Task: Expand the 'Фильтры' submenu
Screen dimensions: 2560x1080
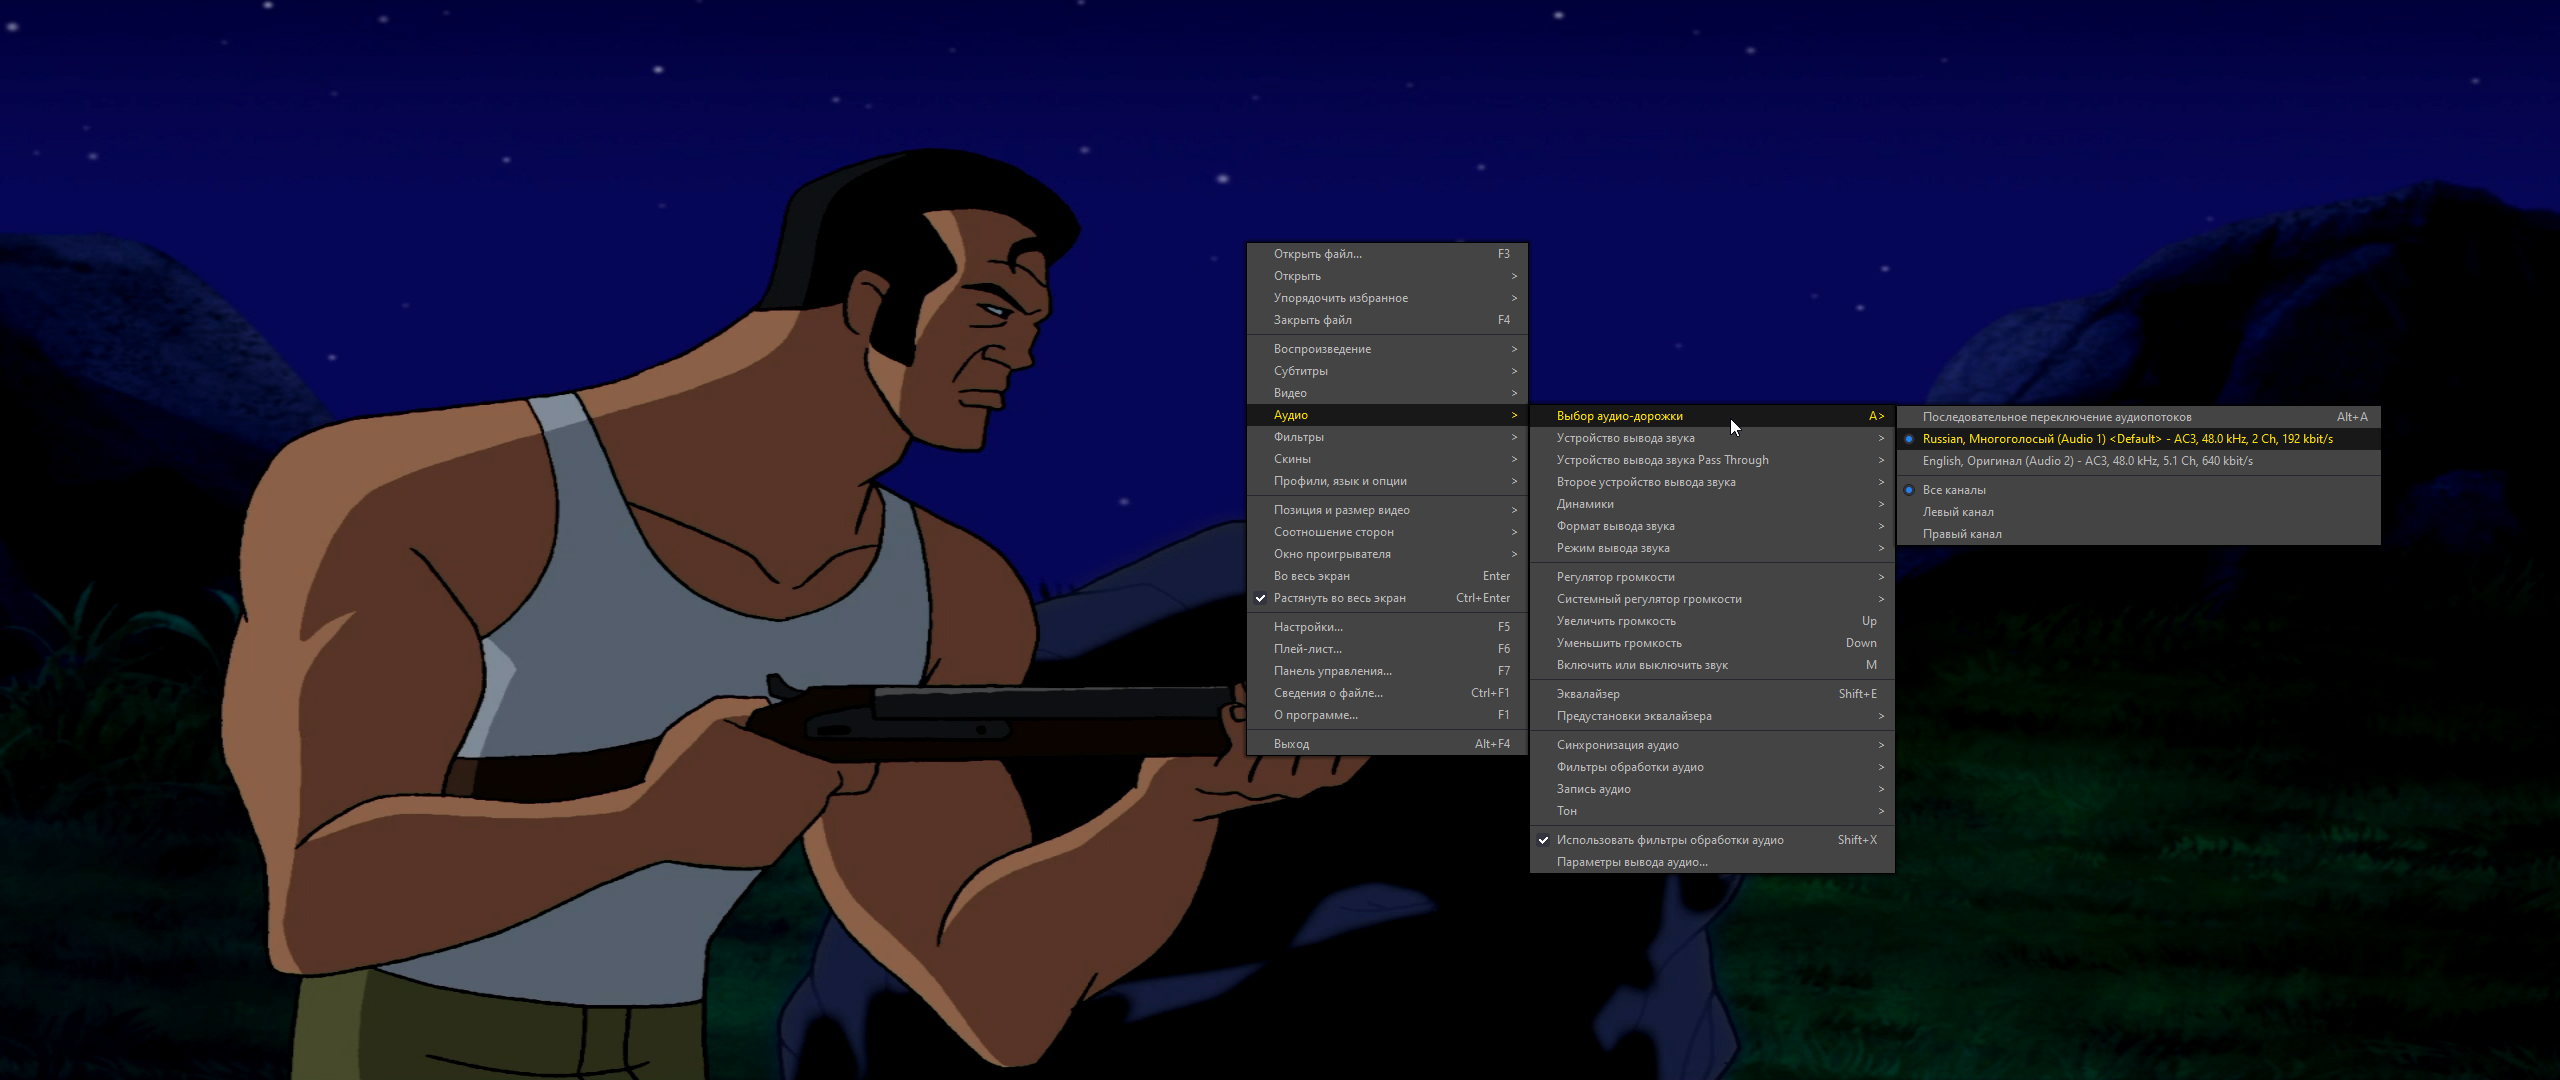Action: coord(1387,437)
